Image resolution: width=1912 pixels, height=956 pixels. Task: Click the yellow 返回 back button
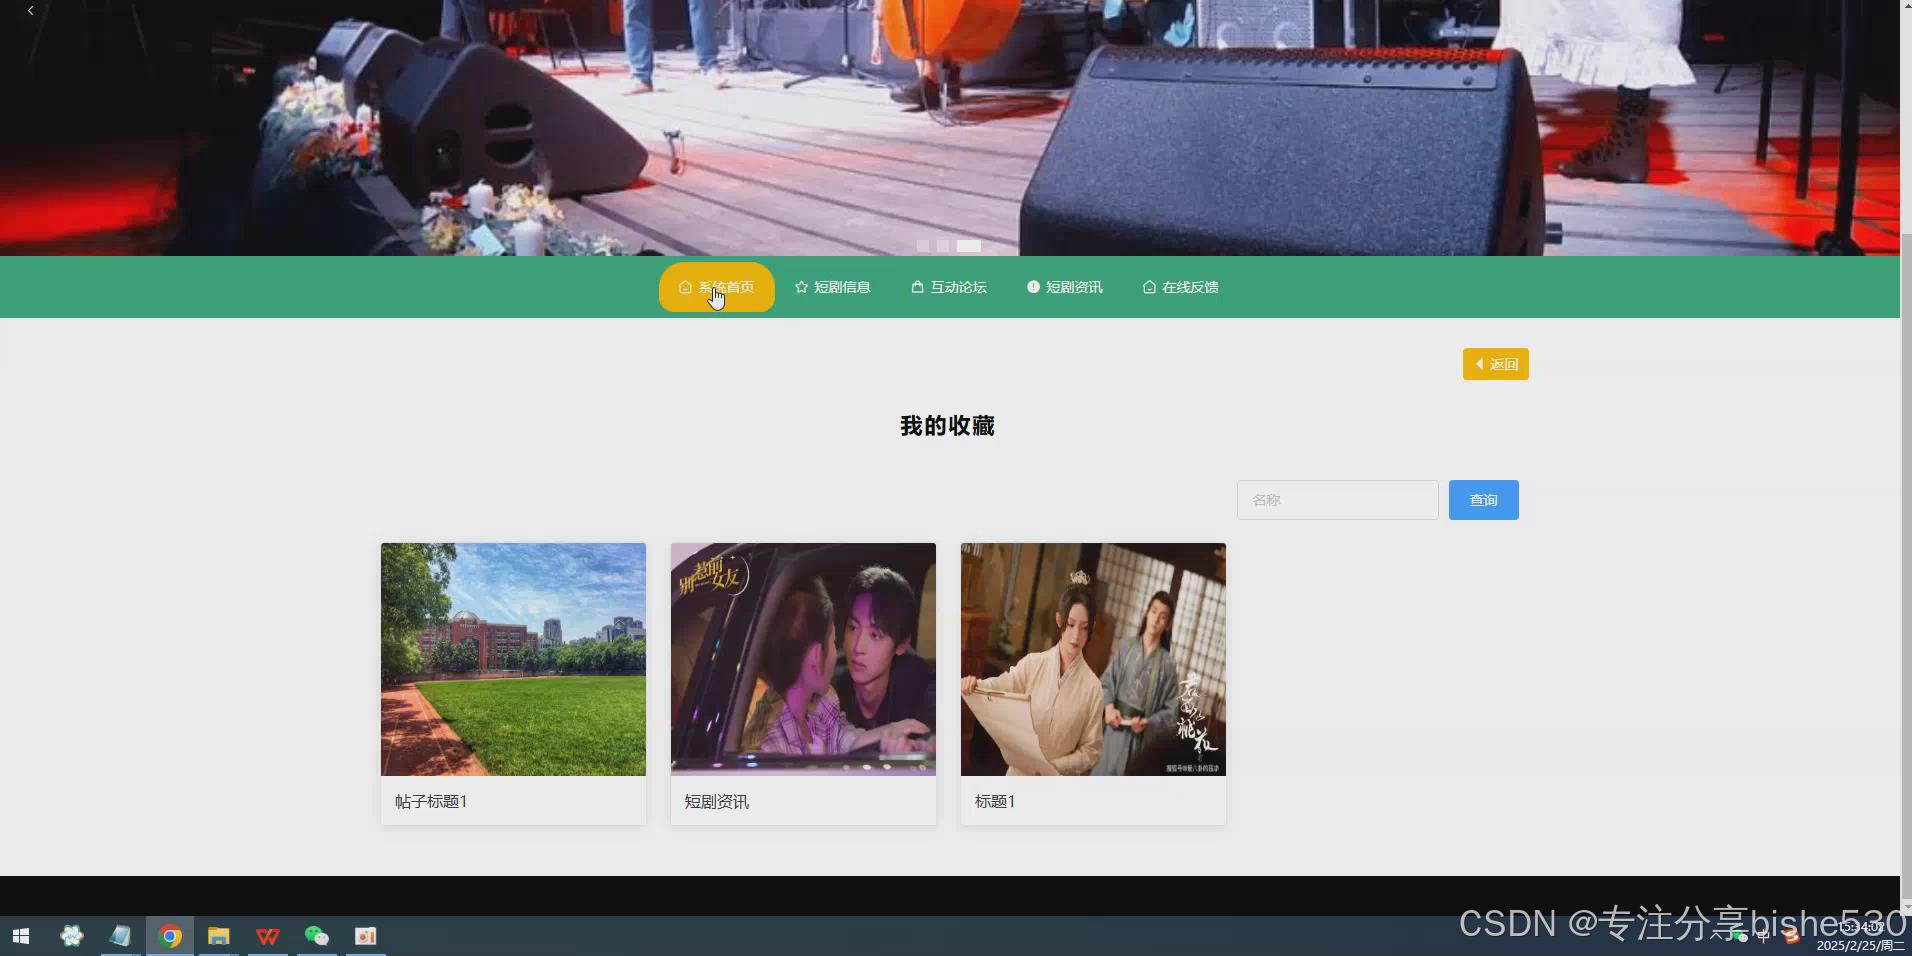pyautogui.click(x=1495, y=364)
